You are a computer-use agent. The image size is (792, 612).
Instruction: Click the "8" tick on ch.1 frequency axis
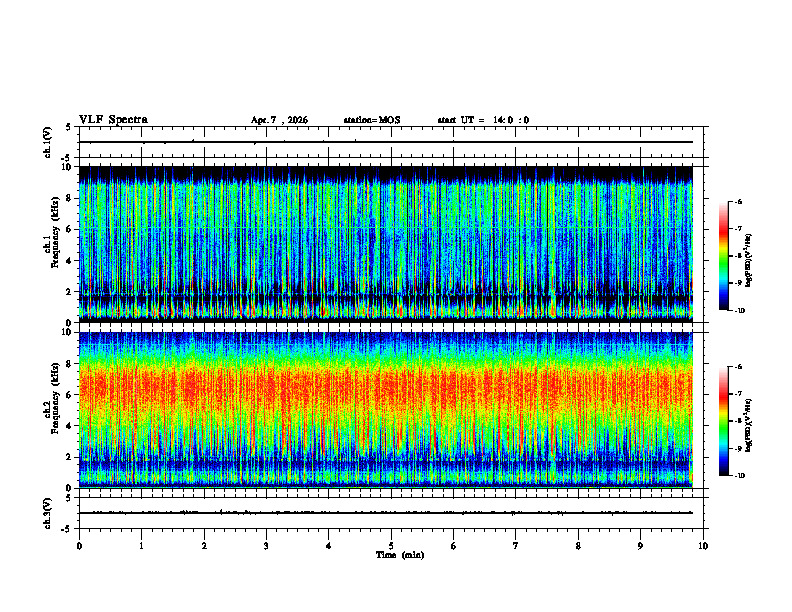click(69, 198)
